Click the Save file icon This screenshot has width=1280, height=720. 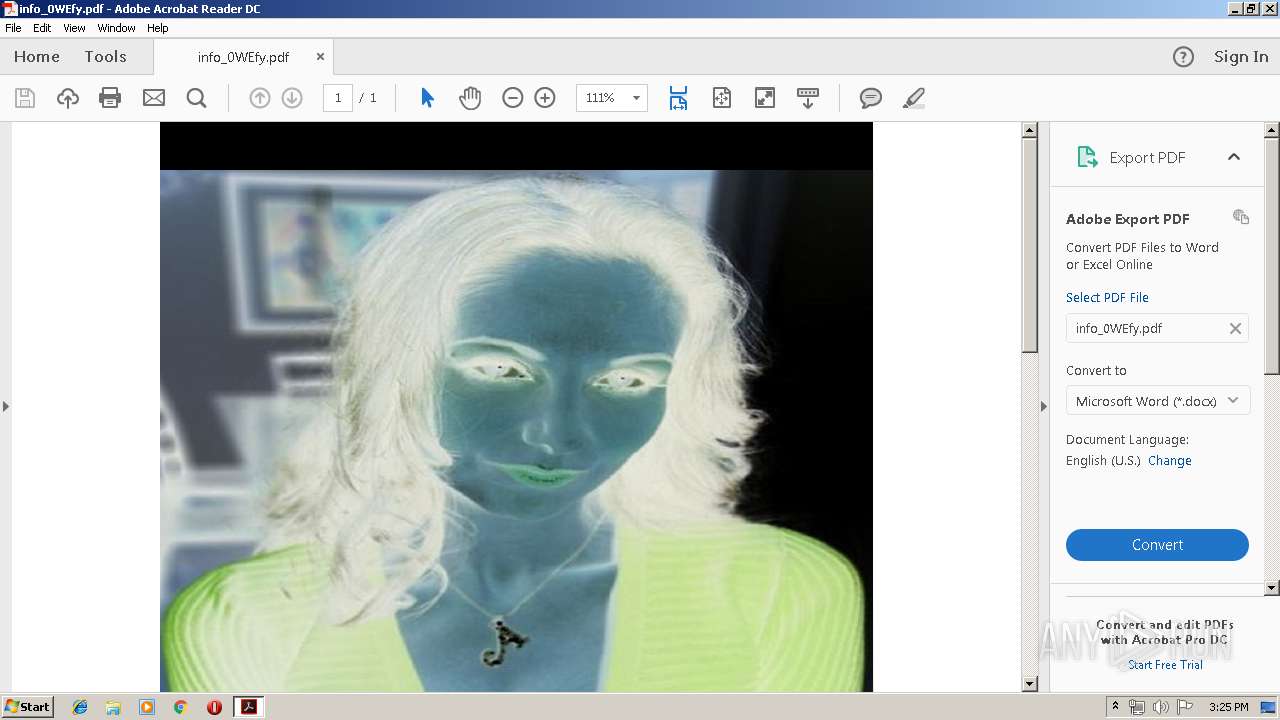click(x=25, y=98)
